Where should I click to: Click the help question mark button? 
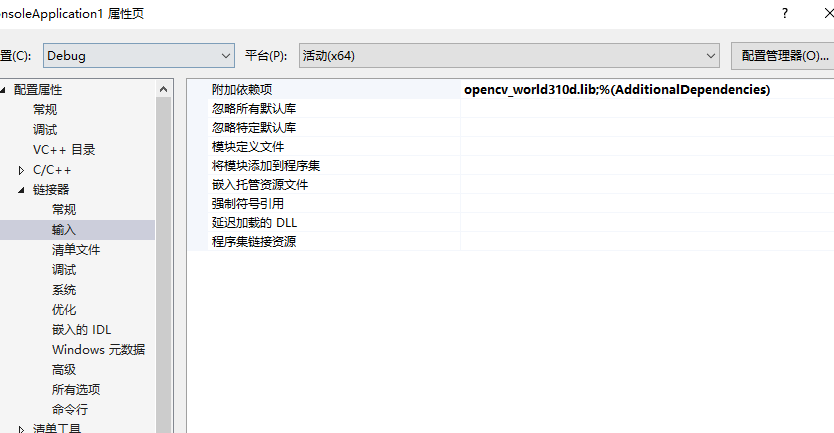tap(785, 13)
